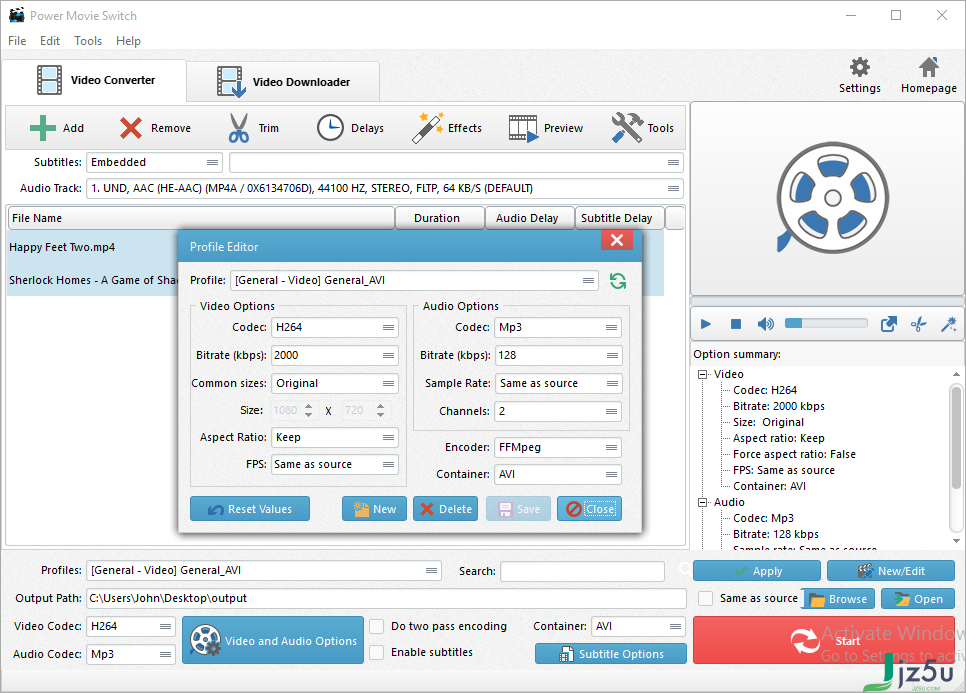Click the Apply button
Viewport: 966px width, 693px height.
pyautogui.click(x=757, y=571)
